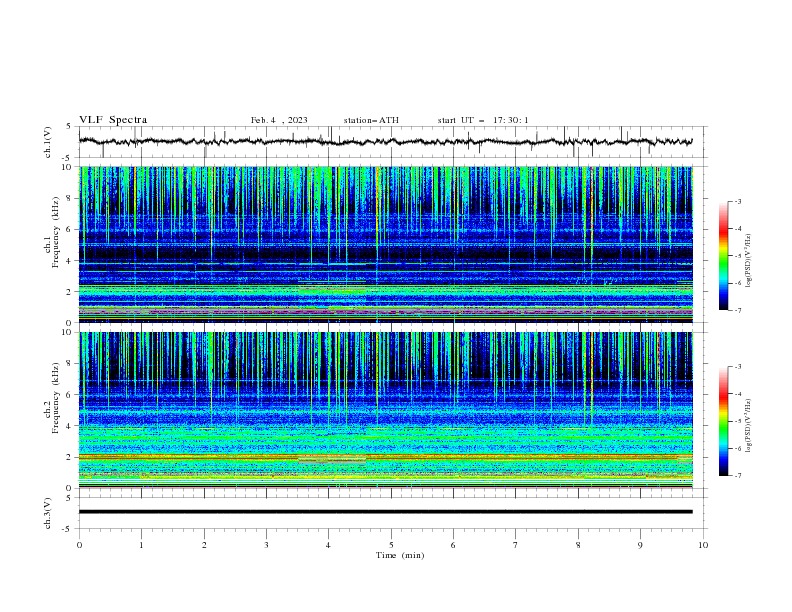
Task: Click the "Time (min)" axis title
Action: point(400,555)
